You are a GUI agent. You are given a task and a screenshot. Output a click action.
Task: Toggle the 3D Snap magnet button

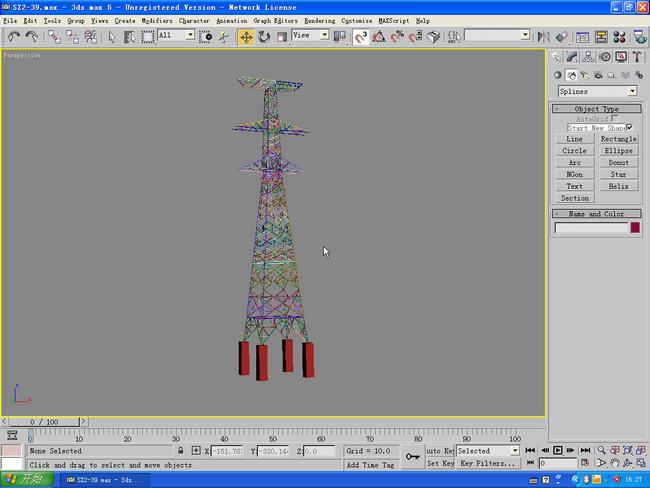coord(360,37)
